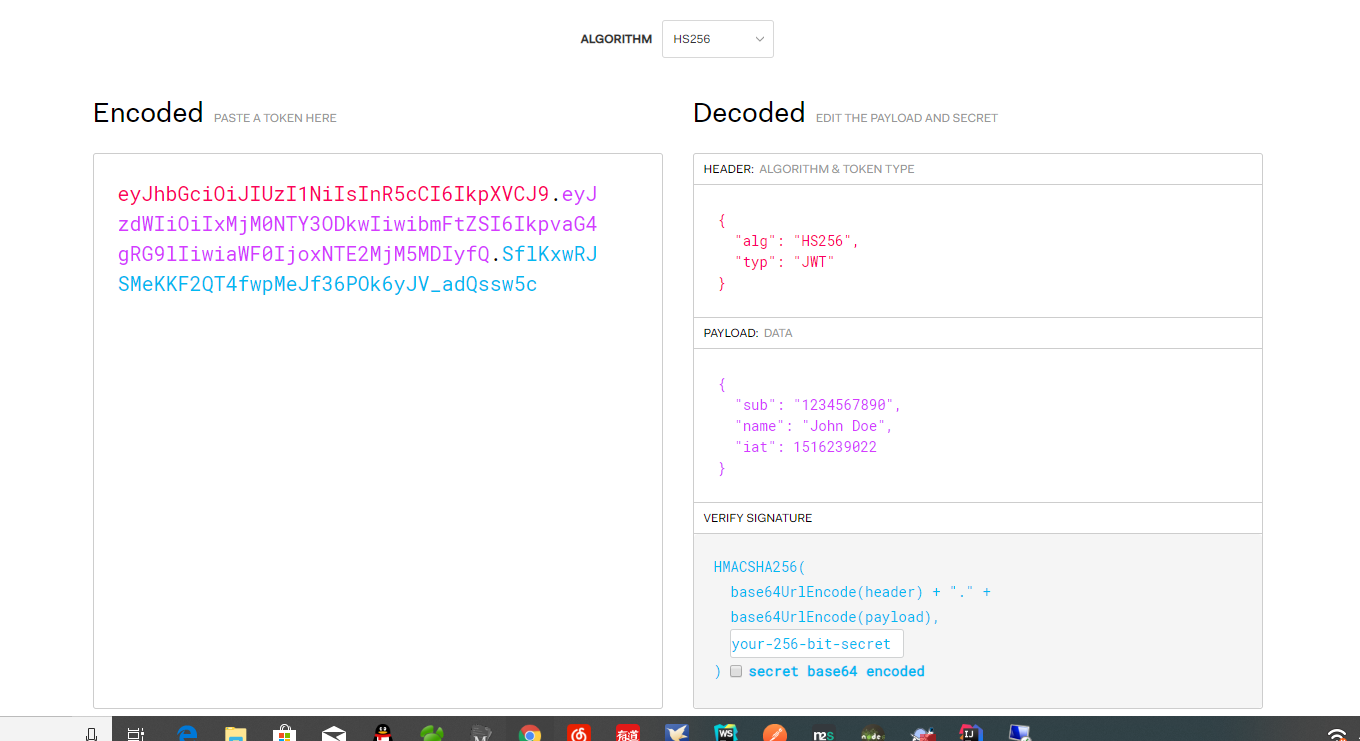Open the Node icon in taskbar
This screenshot has height=741, width=1360.
873,733
